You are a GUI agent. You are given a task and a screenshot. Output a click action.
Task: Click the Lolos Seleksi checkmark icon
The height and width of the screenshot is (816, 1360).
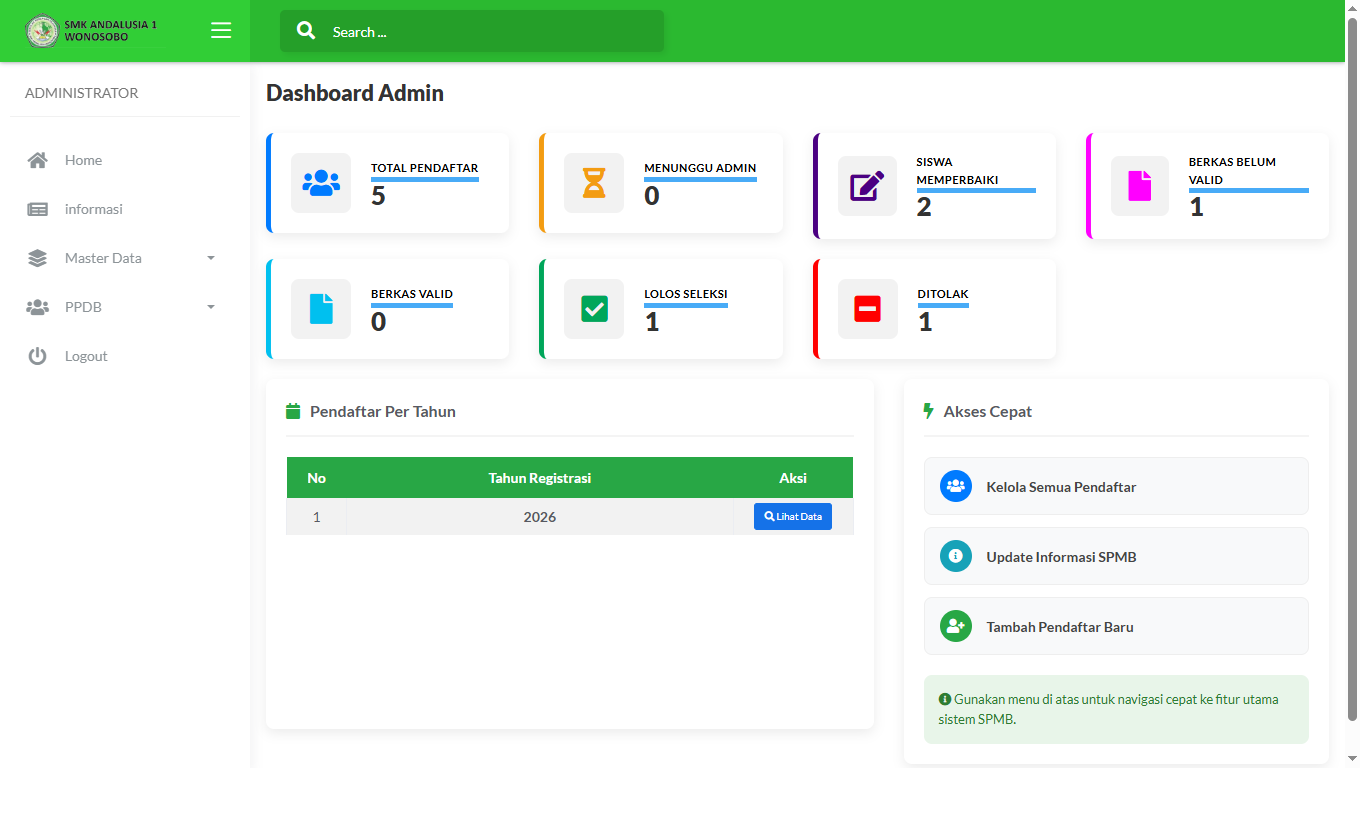(594, 309)
